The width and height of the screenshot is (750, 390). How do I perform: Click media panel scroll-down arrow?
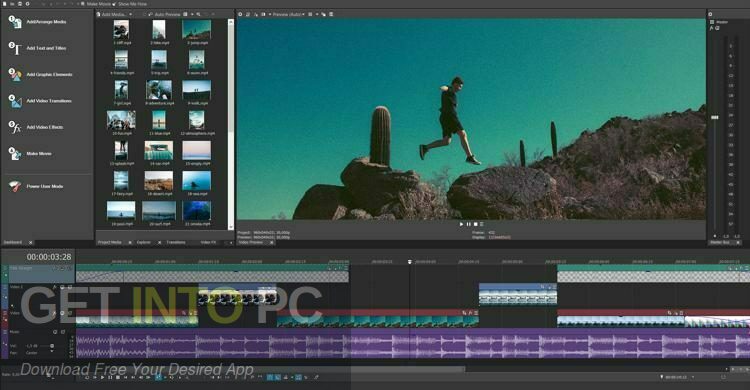(x=231, y=227)
